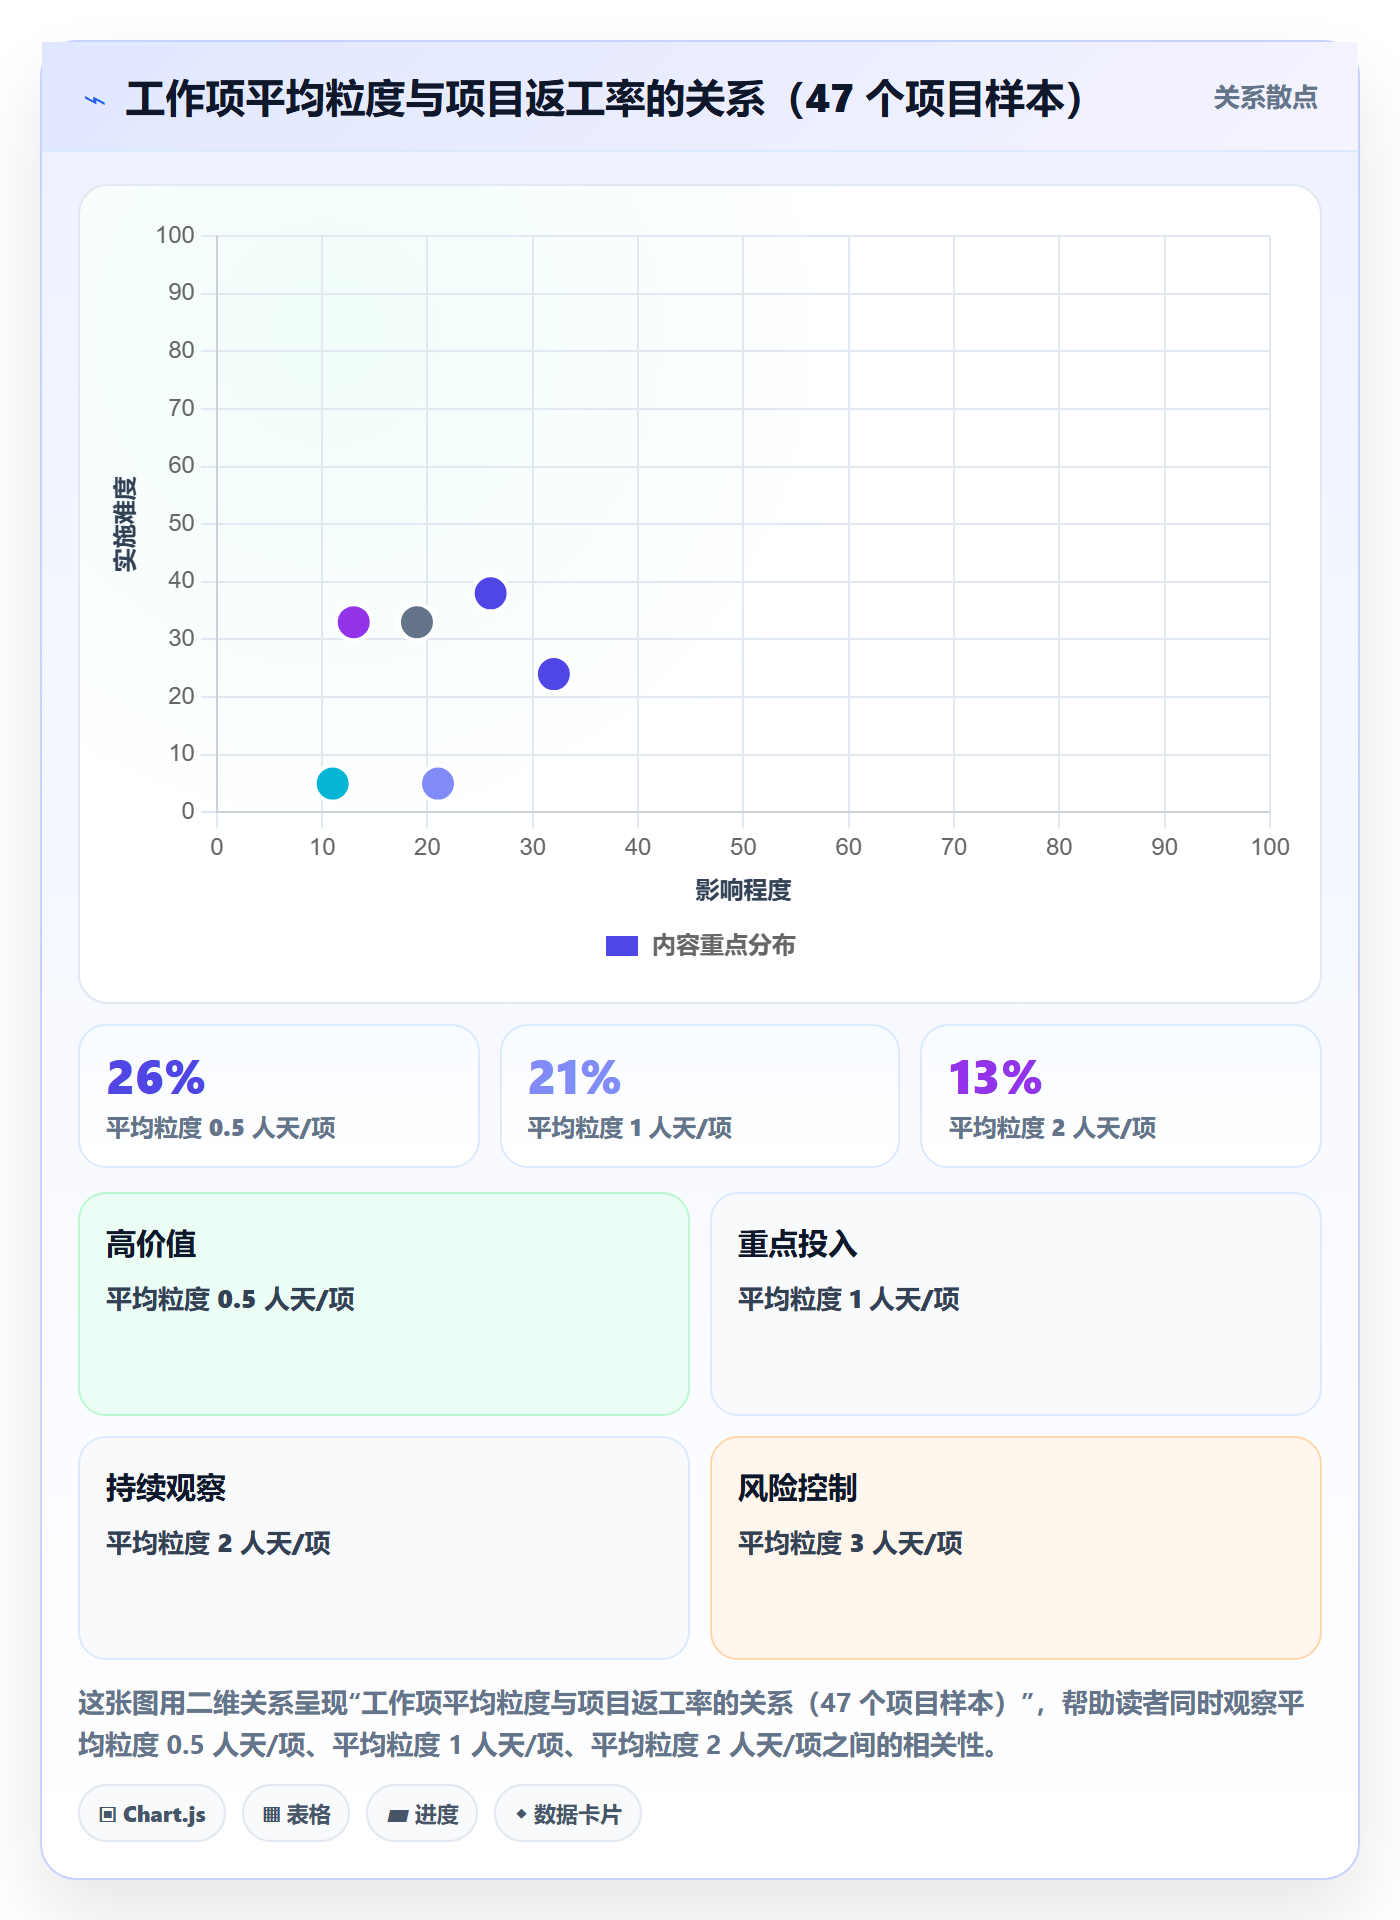
Task: Select the 重点投入 quadrant card
Action: pos(1016,1304)
